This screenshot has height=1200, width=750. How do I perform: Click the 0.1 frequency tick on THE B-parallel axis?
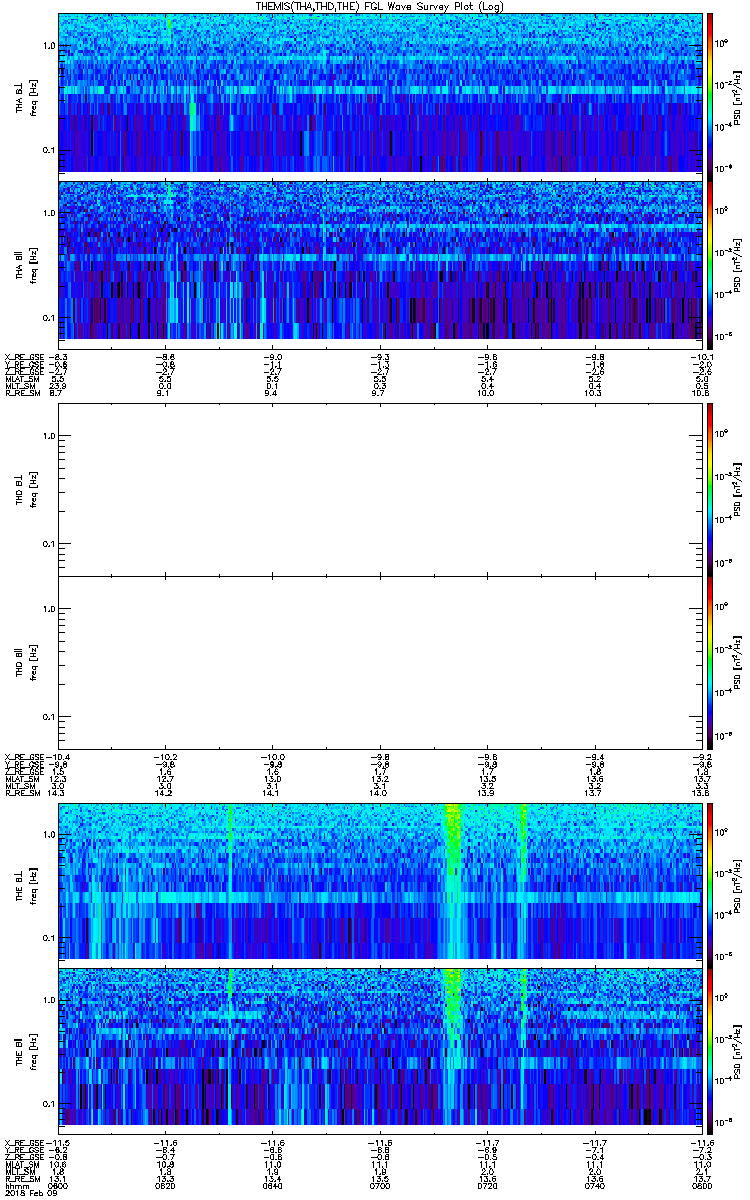(x=49, y=1103)
